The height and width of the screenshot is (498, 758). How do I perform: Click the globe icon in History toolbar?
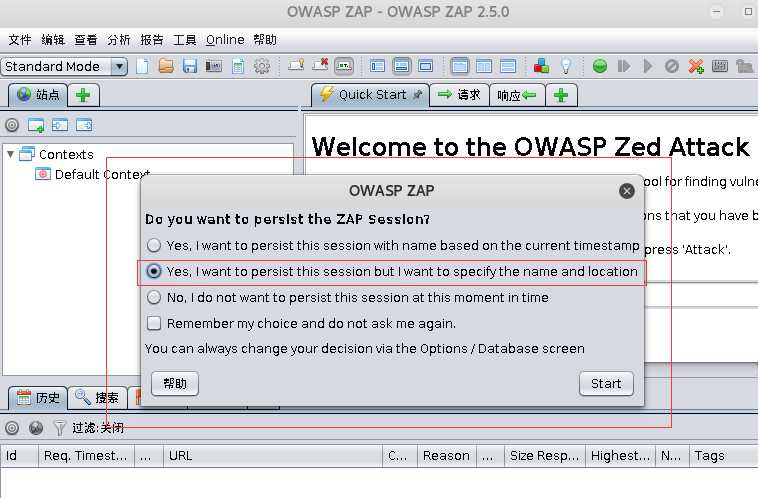click(x=36, y=428)
